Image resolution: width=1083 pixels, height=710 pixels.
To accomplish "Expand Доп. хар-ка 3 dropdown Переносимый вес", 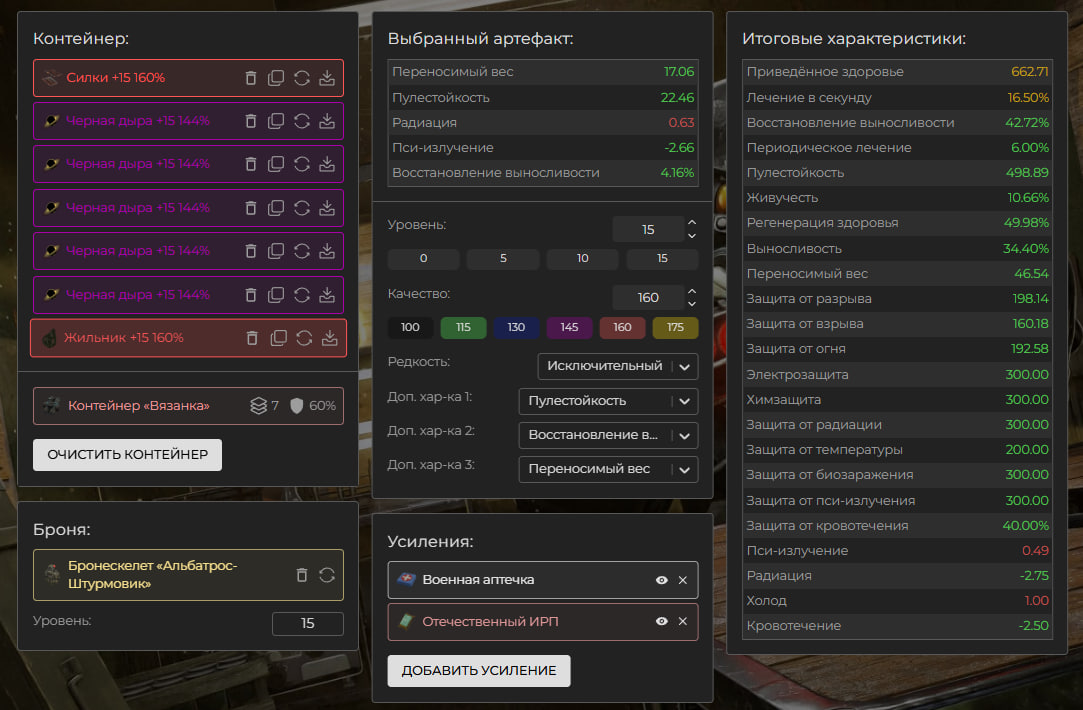I will pos(607,469).
